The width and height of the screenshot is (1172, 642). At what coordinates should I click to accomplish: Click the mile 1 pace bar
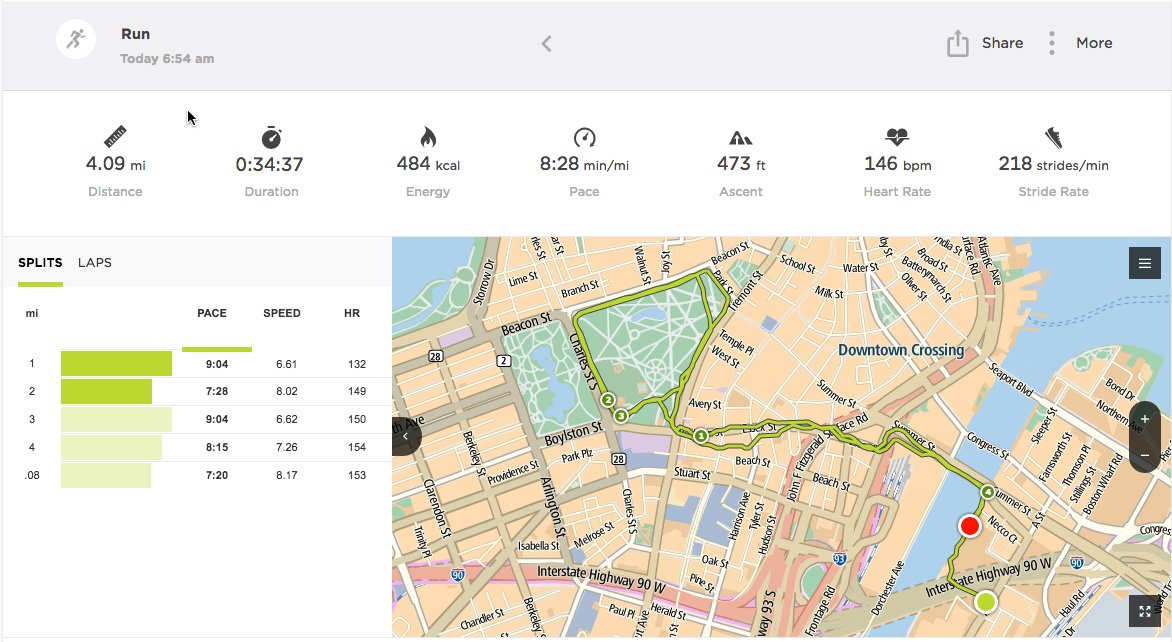coord(116,363)
